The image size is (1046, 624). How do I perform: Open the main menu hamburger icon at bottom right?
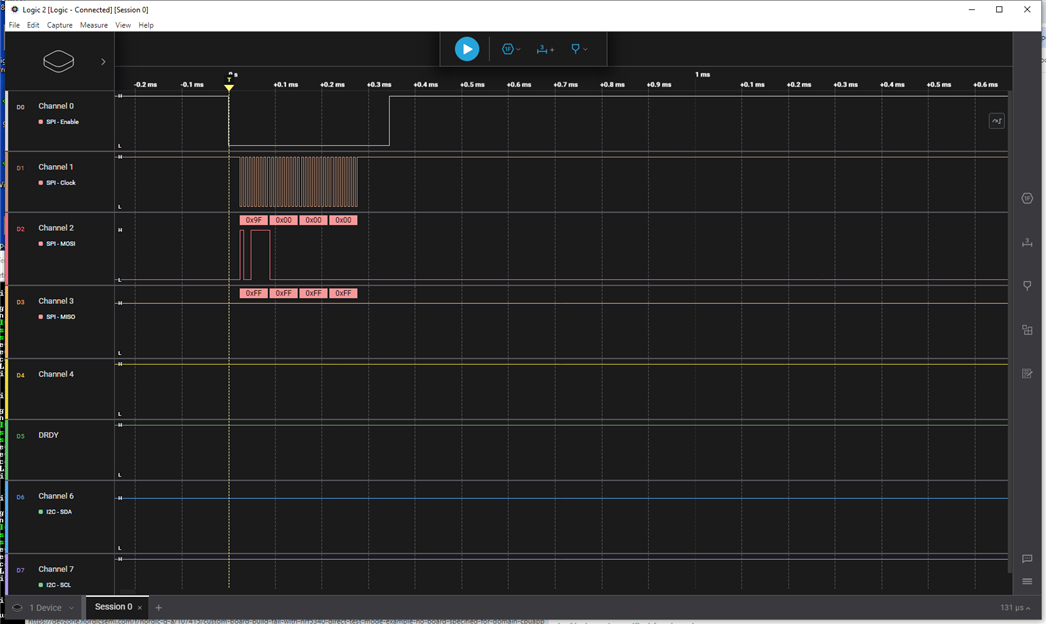point(1027,581)
